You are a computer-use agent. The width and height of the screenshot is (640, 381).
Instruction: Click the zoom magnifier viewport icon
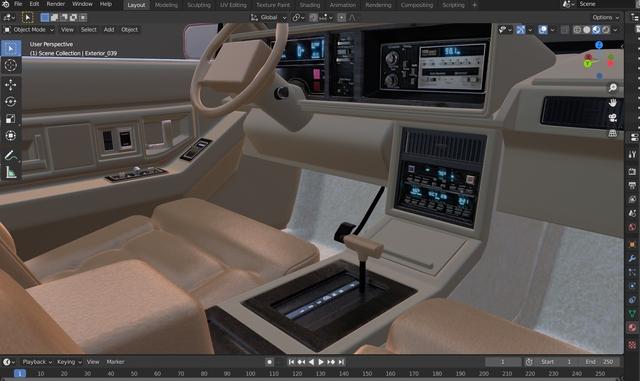pos(612,87)
